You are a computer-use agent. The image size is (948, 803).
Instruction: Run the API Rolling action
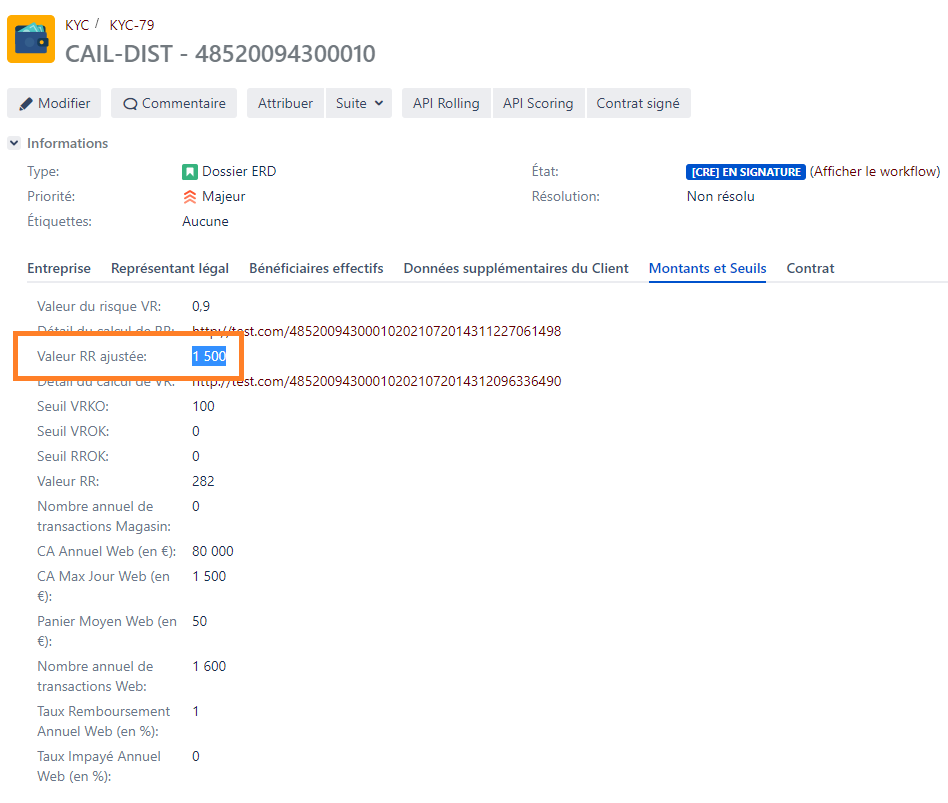coord(446,103)
